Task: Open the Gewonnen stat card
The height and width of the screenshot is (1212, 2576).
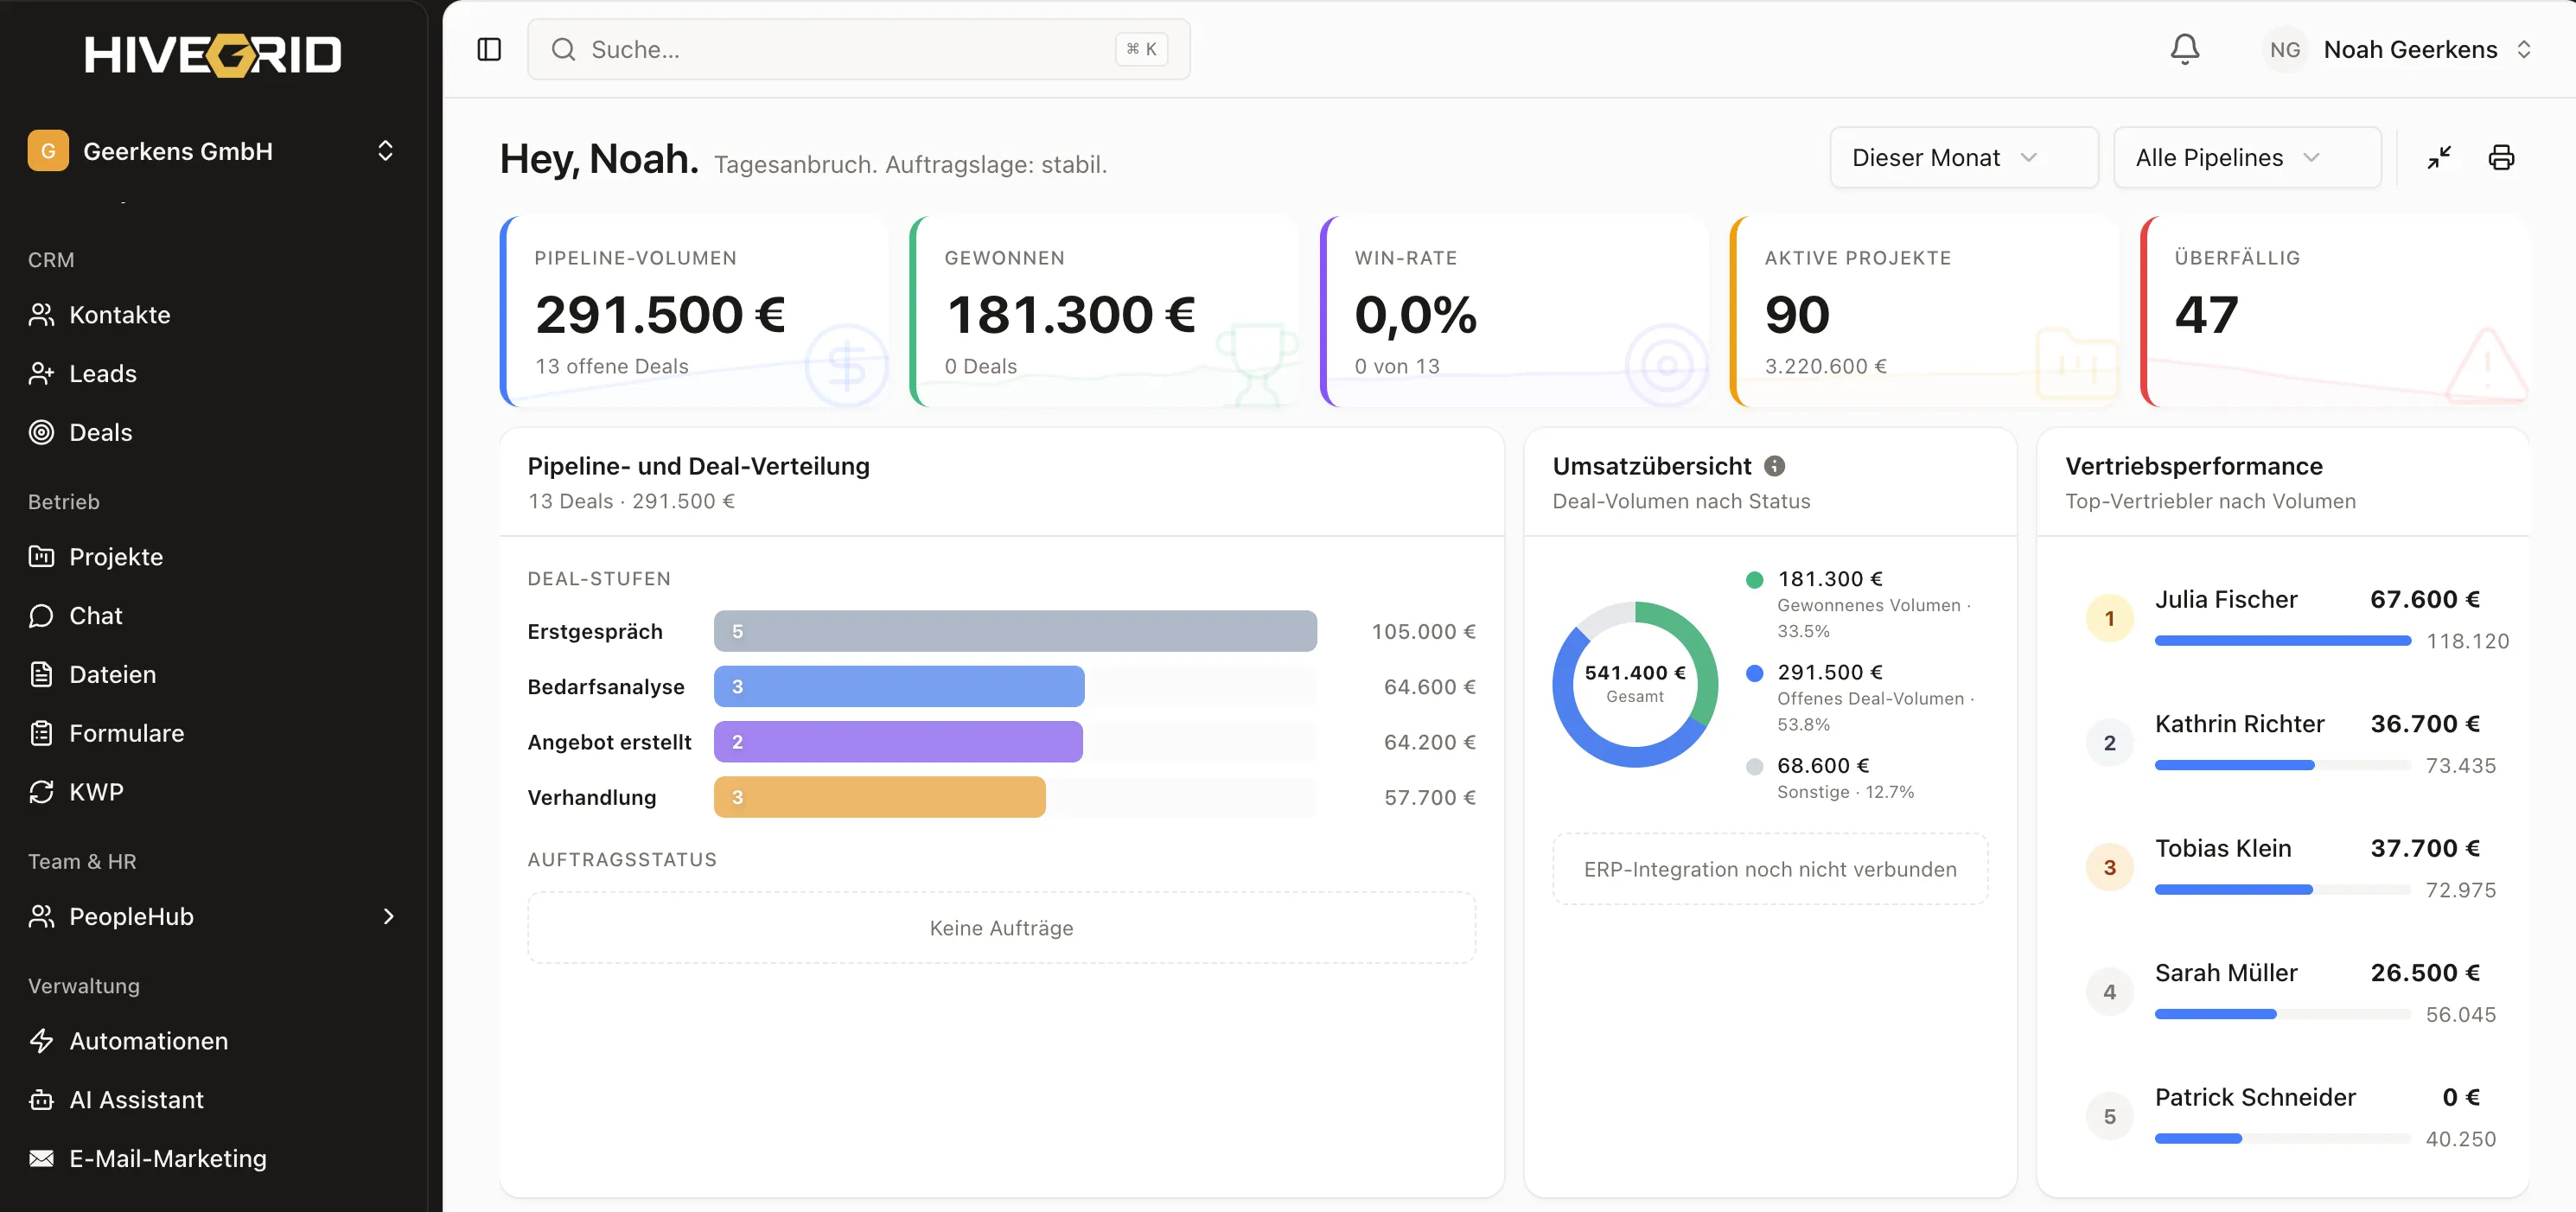Action: point(1104,311)
